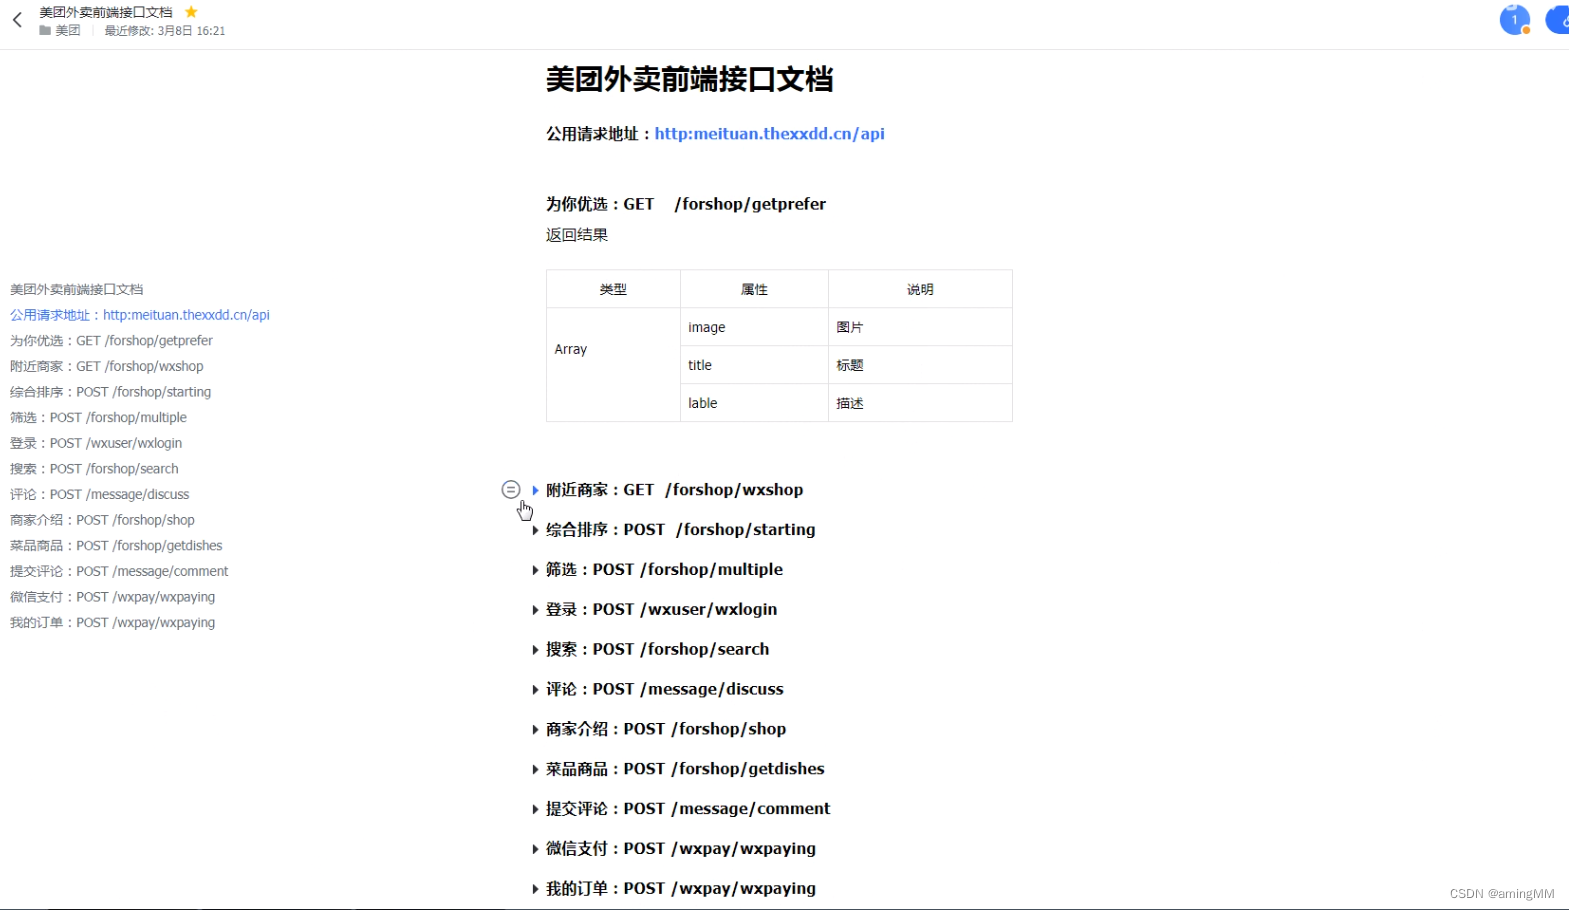
Task: Select the title table cell
Action: pos(754,365)
